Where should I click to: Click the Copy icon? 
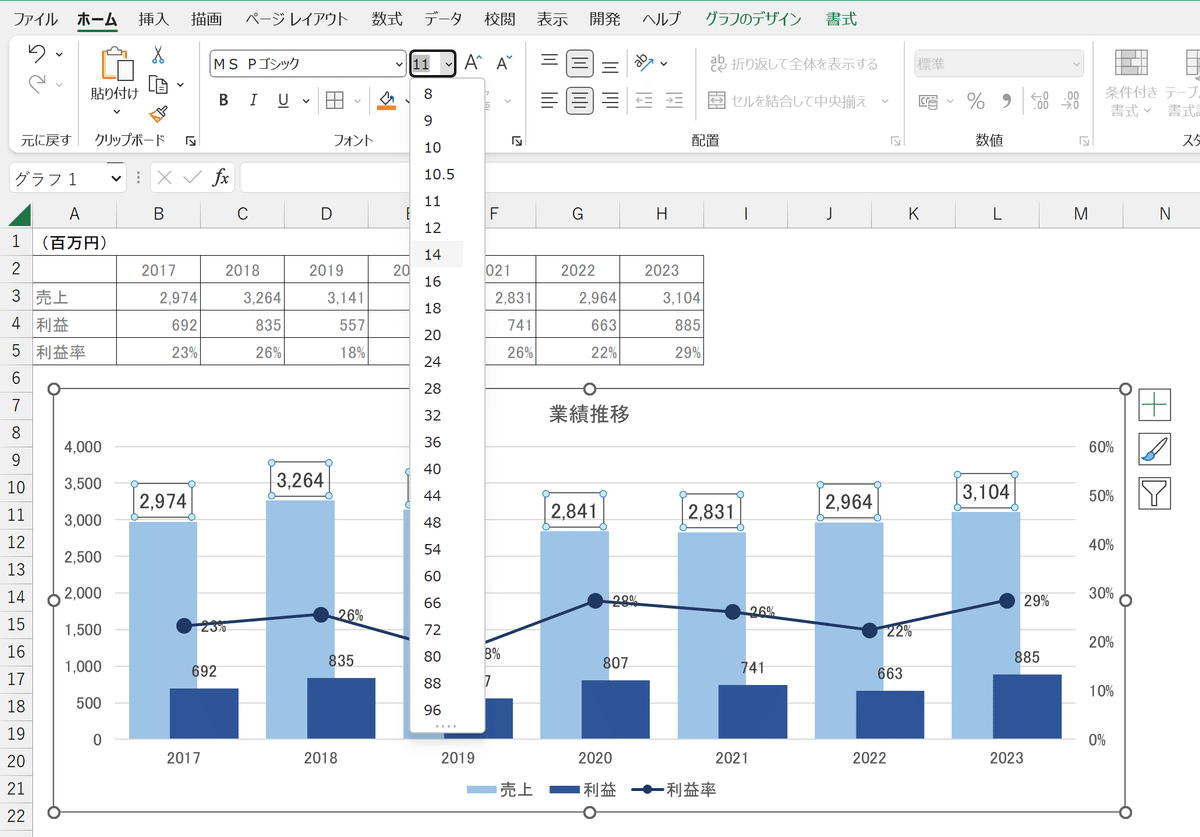[157, 85]
